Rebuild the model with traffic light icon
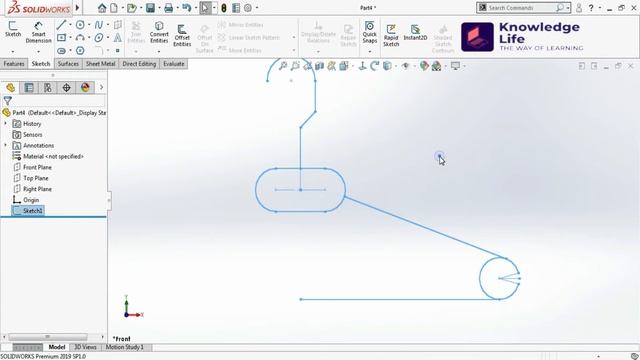640x360 pixels. (224, 8)
